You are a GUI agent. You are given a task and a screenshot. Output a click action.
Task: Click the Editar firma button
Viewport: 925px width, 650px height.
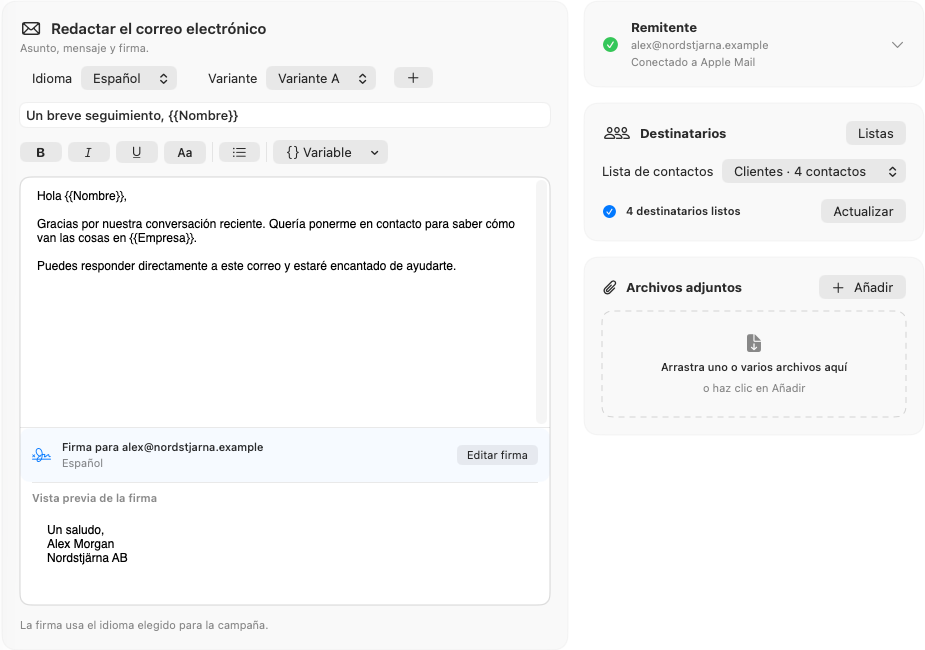tap(497, 455)
